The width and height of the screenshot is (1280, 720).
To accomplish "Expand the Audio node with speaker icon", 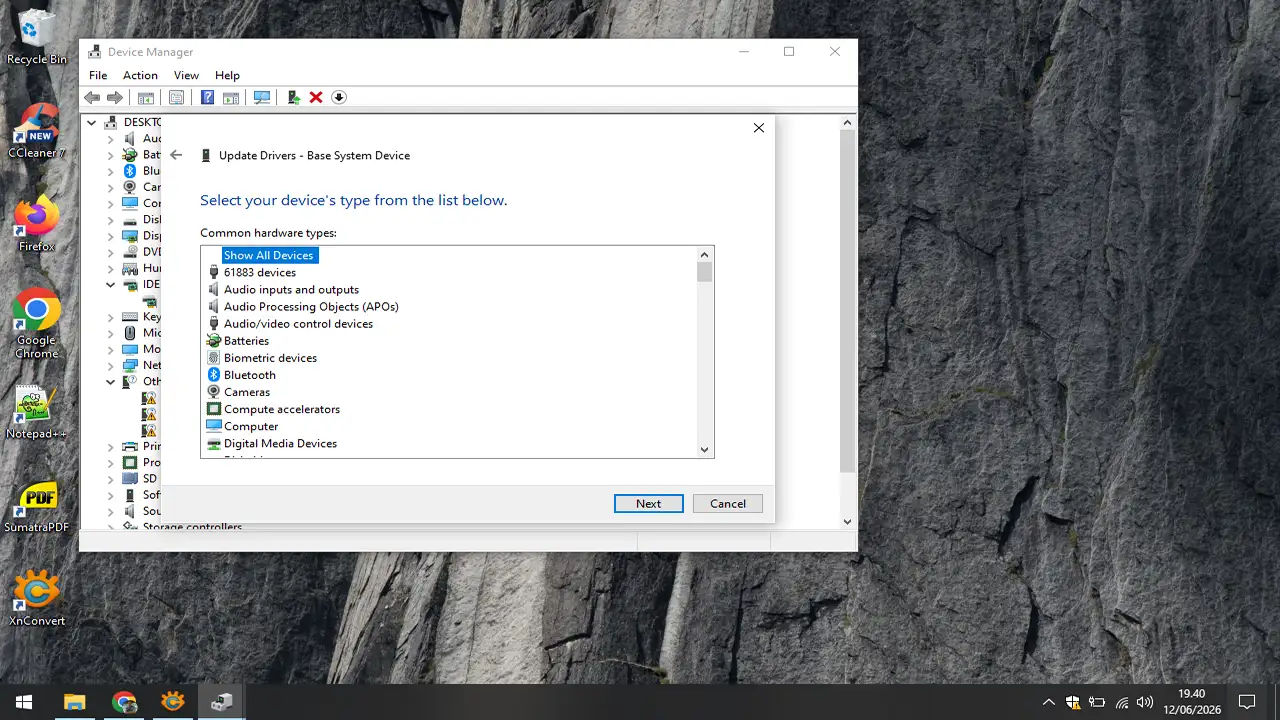I will (111, 138).
